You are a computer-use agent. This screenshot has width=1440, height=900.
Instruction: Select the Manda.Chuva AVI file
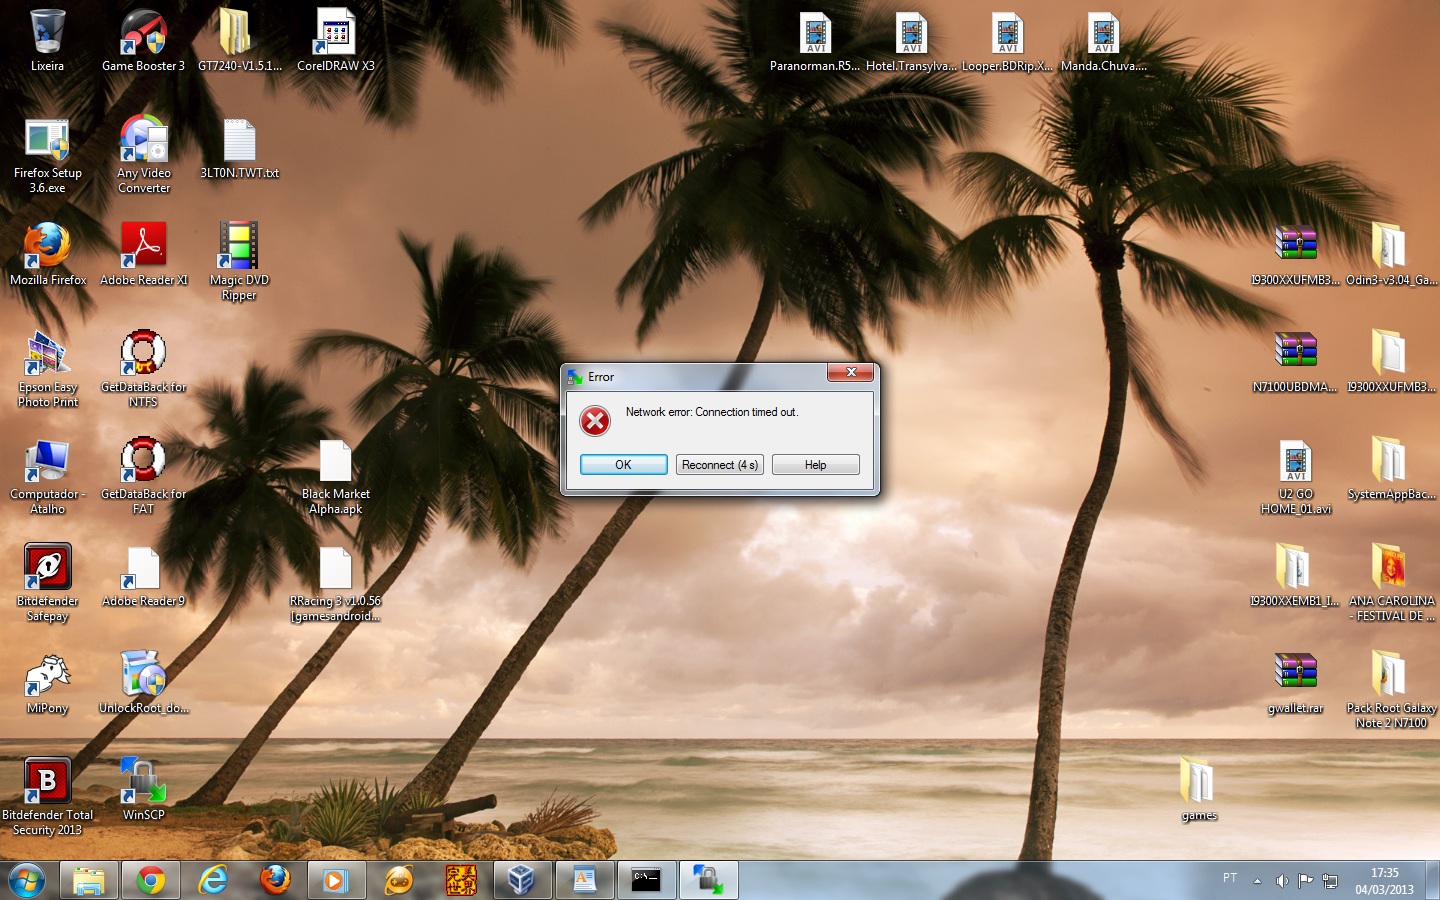[1103, 40]
